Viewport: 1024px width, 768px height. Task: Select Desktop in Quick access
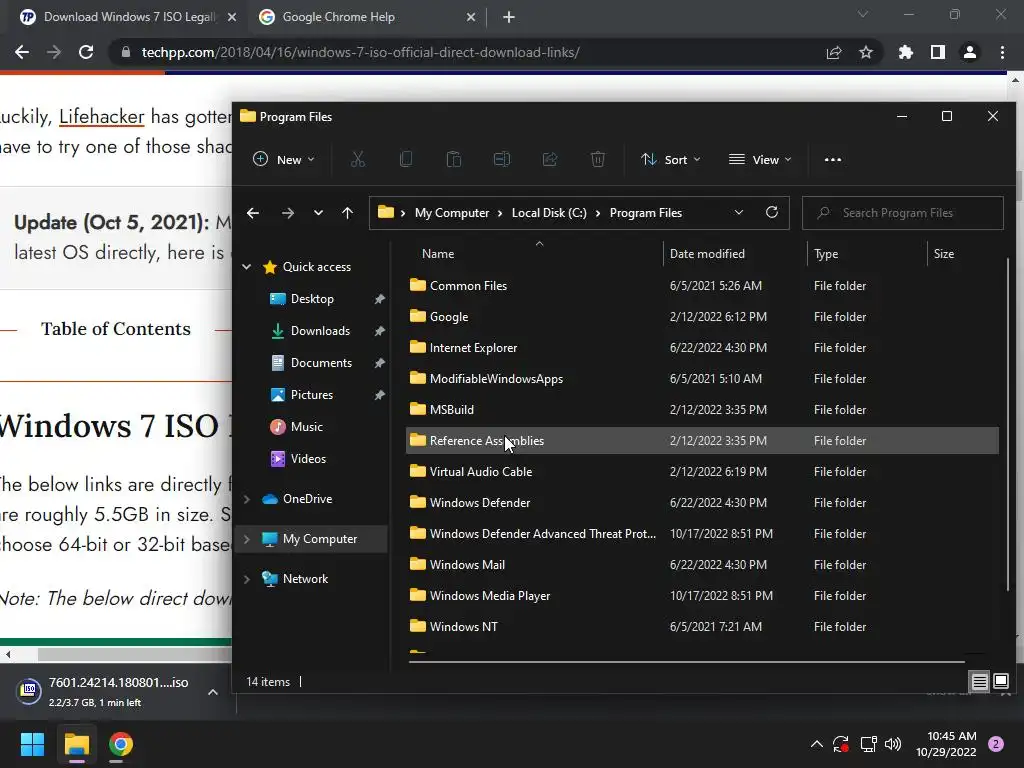click(312, 298)
